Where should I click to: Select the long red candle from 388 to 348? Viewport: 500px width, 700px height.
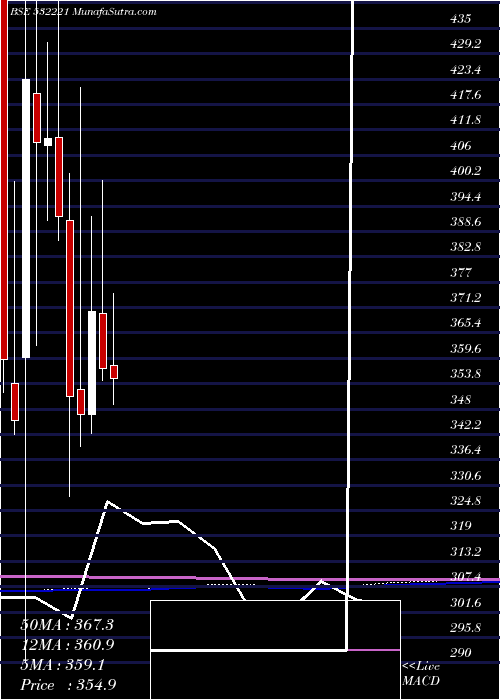[70, 308]
